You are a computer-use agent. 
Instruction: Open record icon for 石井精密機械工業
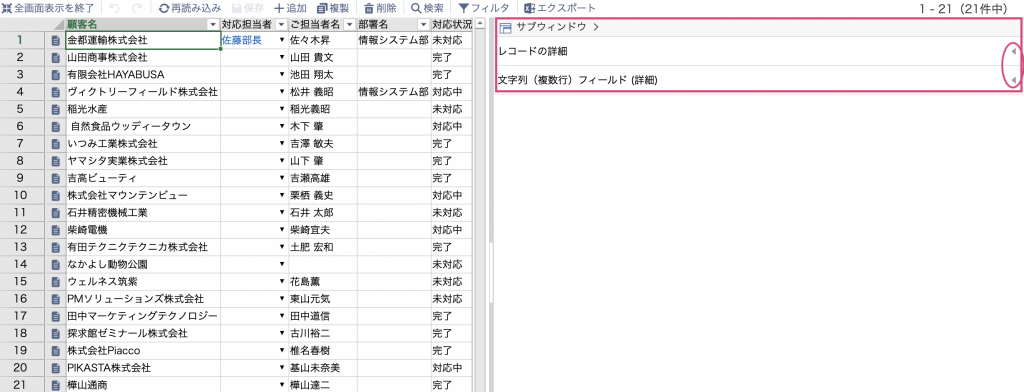coord(56,213)
